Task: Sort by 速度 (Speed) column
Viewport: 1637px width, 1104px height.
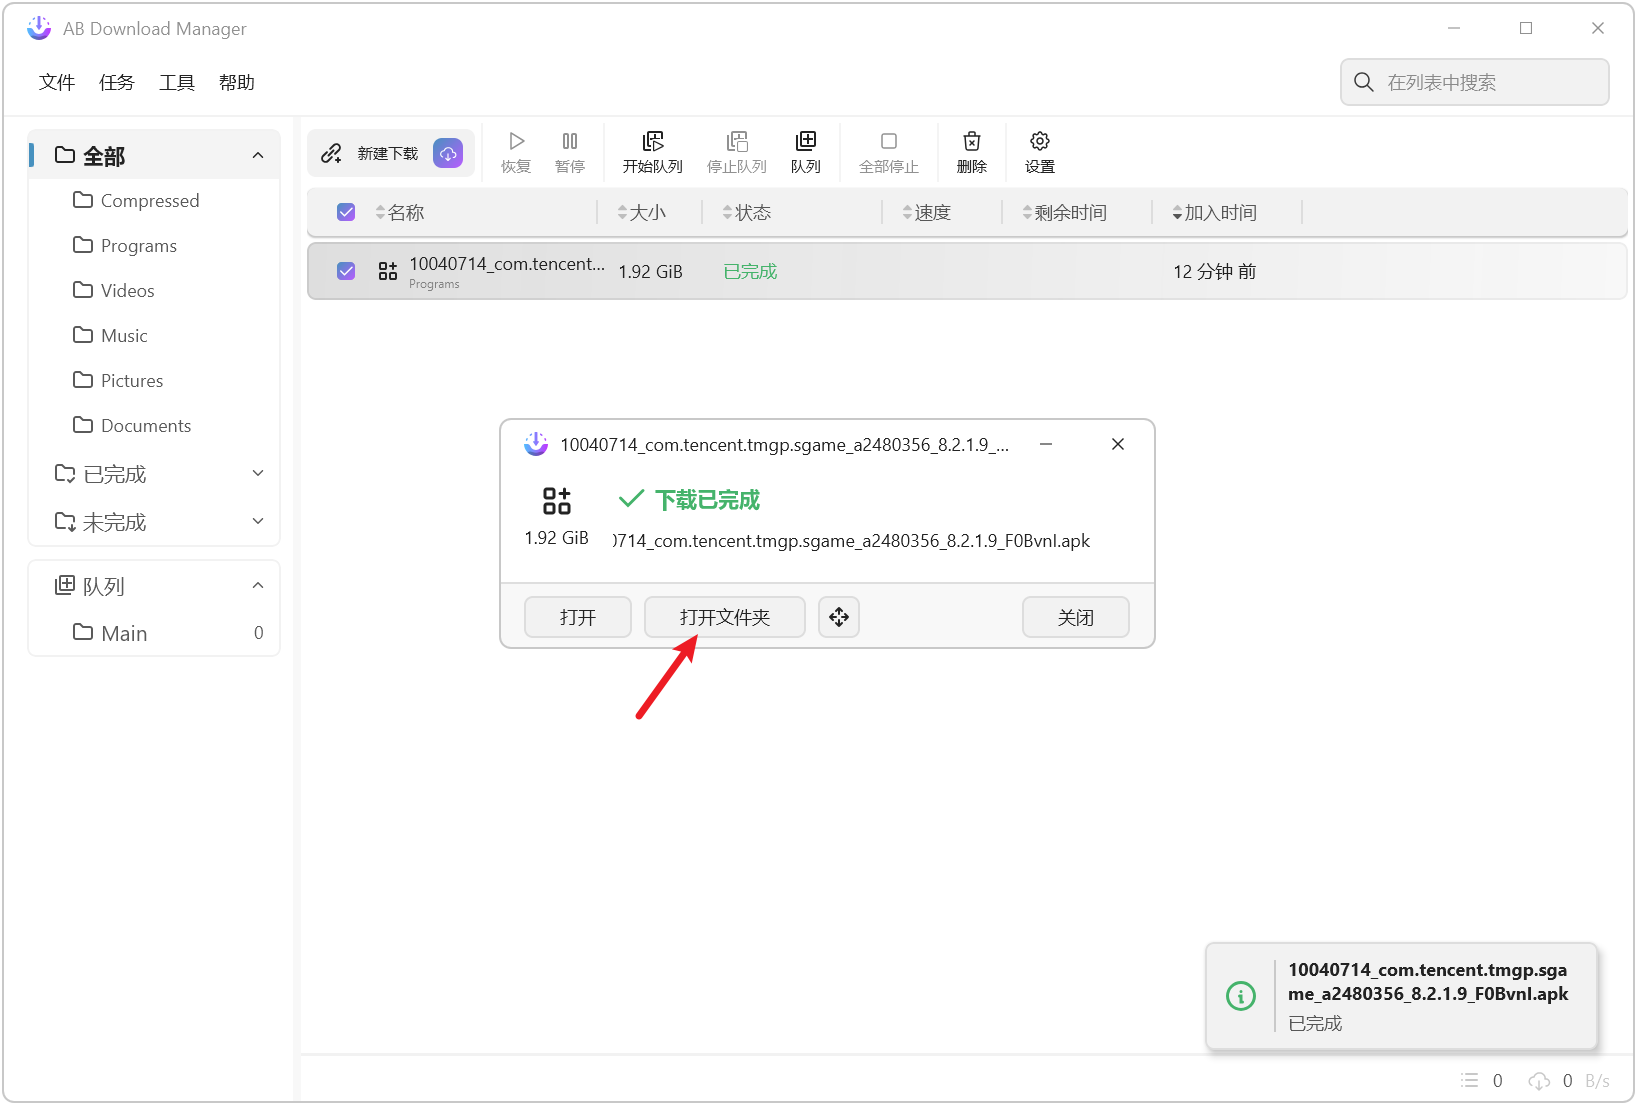Action: 927,212
